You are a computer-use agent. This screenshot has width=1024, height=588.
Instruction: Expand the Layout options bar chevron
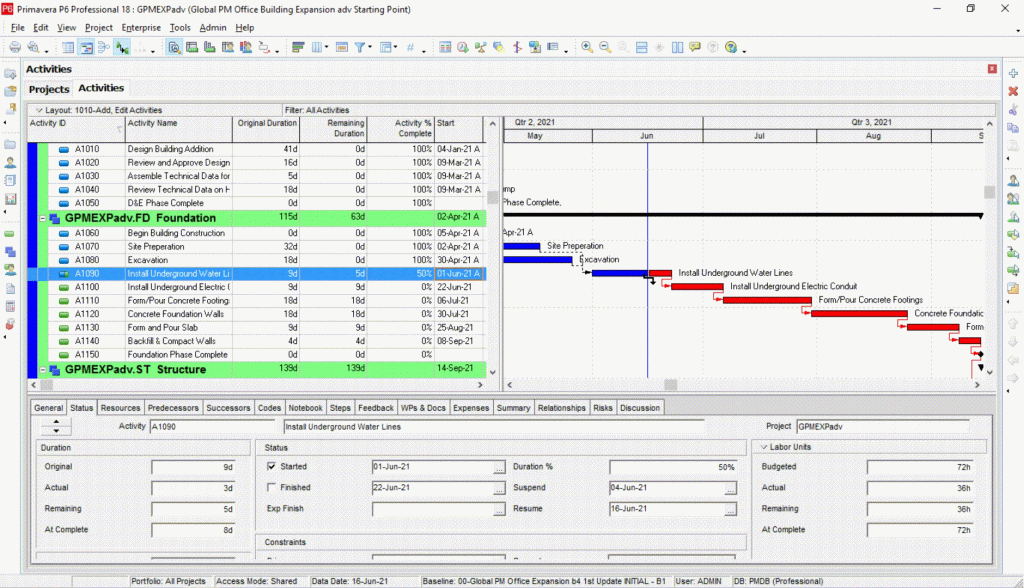39,110
